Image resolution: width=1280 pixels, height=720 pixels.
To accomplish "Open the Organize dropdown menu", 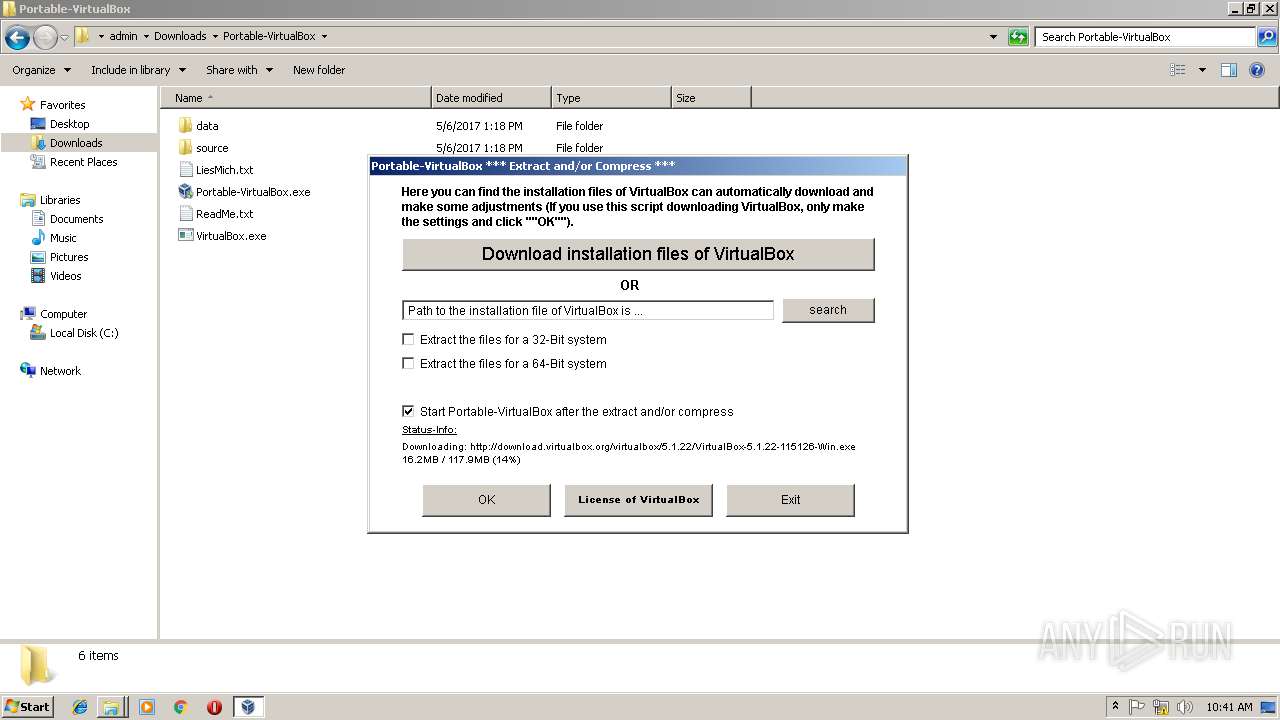I will point(41,70).
